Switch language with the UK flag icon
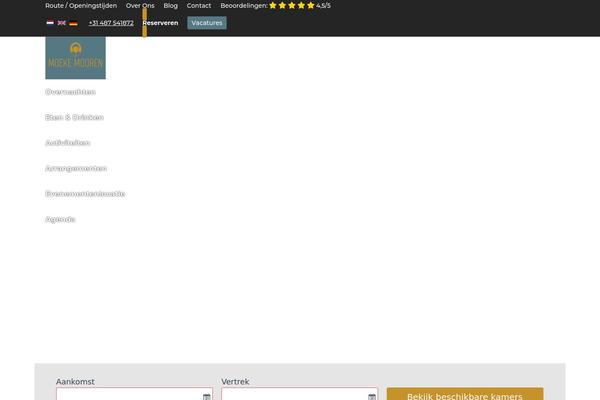 pyautogui.click(x=62, y=23)
